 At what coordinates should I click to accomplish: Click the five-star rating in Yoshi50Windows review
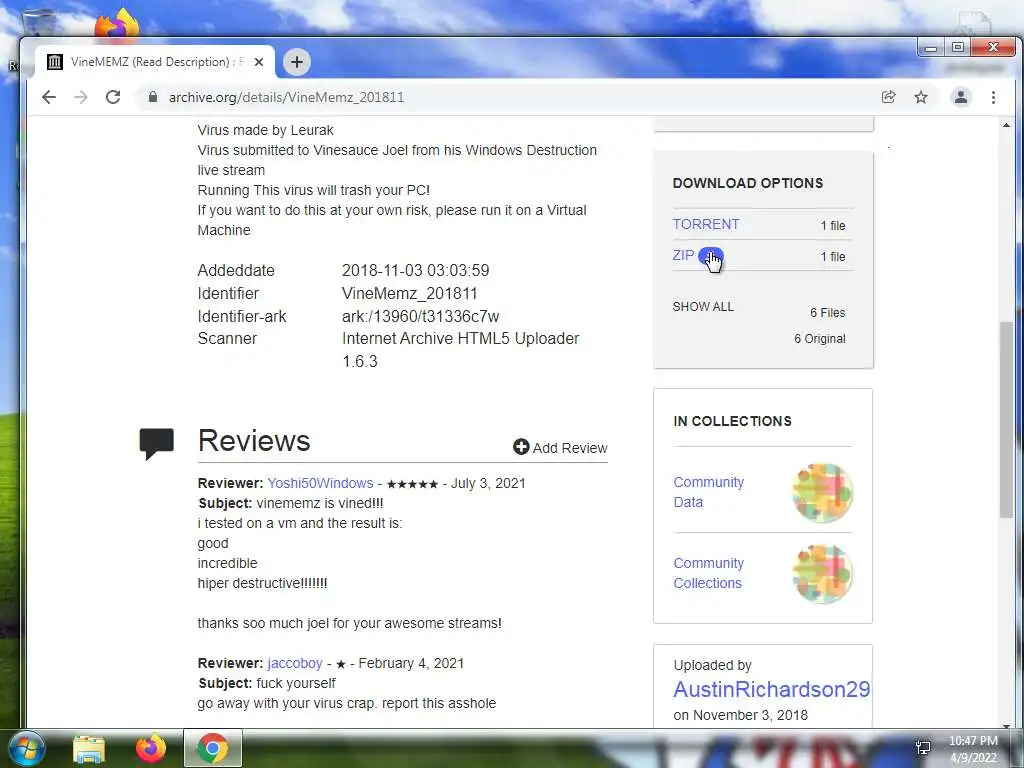coord(412,484)
